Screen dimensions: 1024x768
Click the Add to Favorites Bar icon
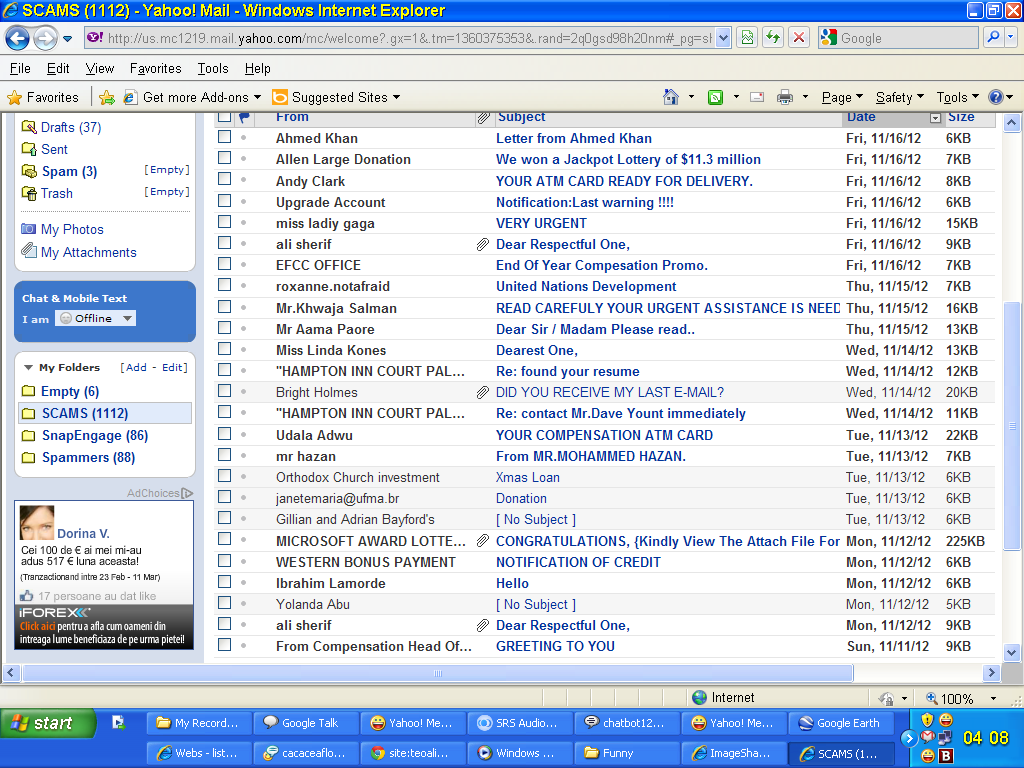click(x=107, y=97)
